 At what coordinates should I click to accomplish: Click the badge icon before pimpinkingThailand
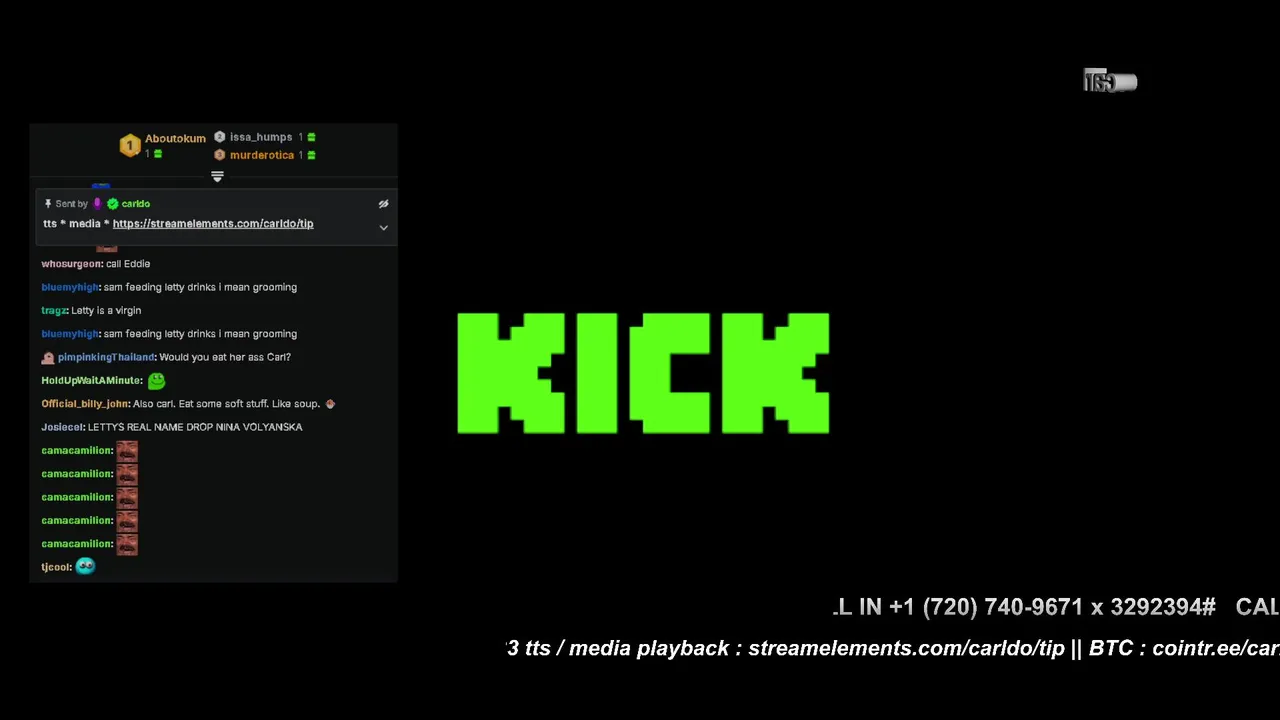48,357
